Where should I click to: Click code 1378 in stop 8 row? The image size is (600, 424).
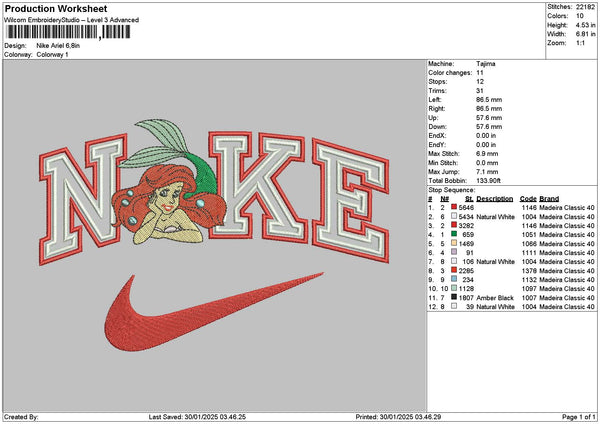(529, 271)
